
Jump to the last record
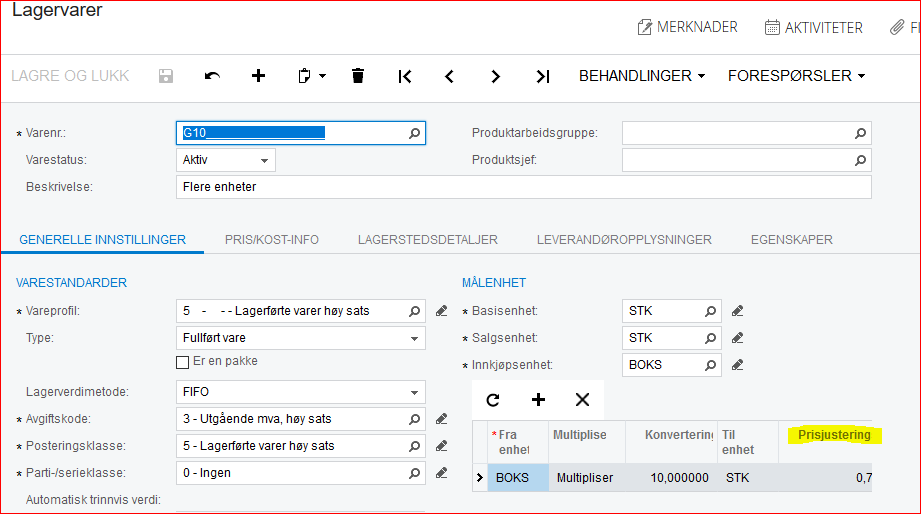pos(542,76)
